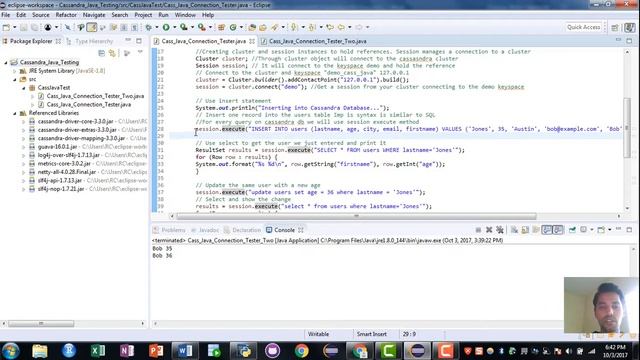640x360 pixels.
Task: Click Collapse All in Package Explorer
Action: pos(101,53)
